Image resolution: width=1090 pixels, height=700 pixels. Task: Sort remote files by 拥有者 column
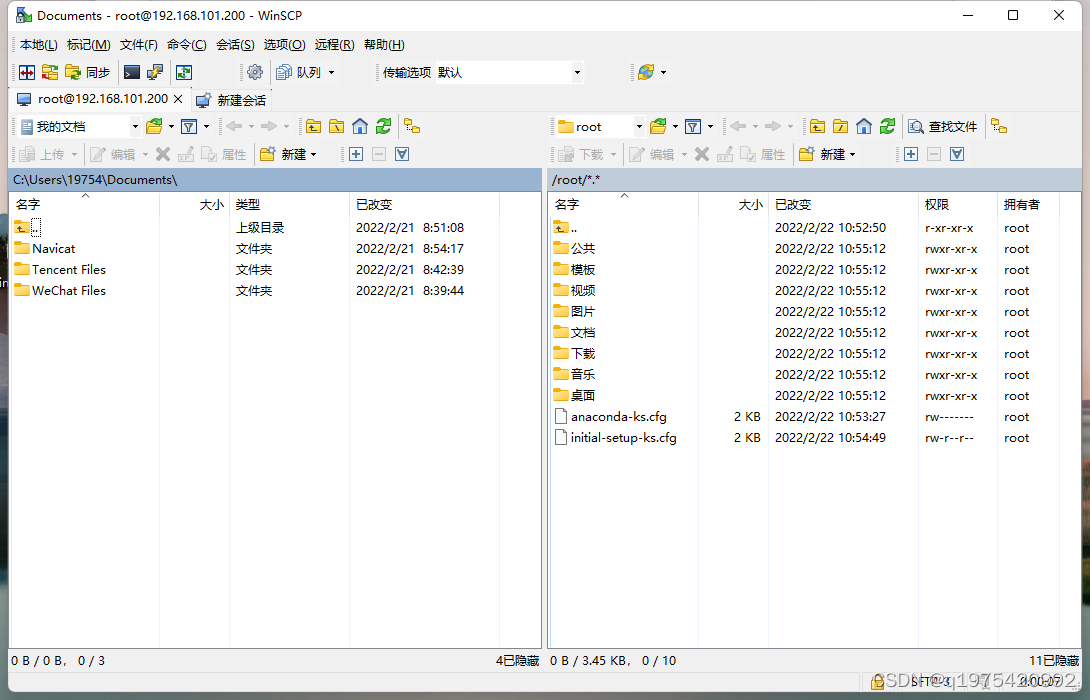(x=1028, y=204)
